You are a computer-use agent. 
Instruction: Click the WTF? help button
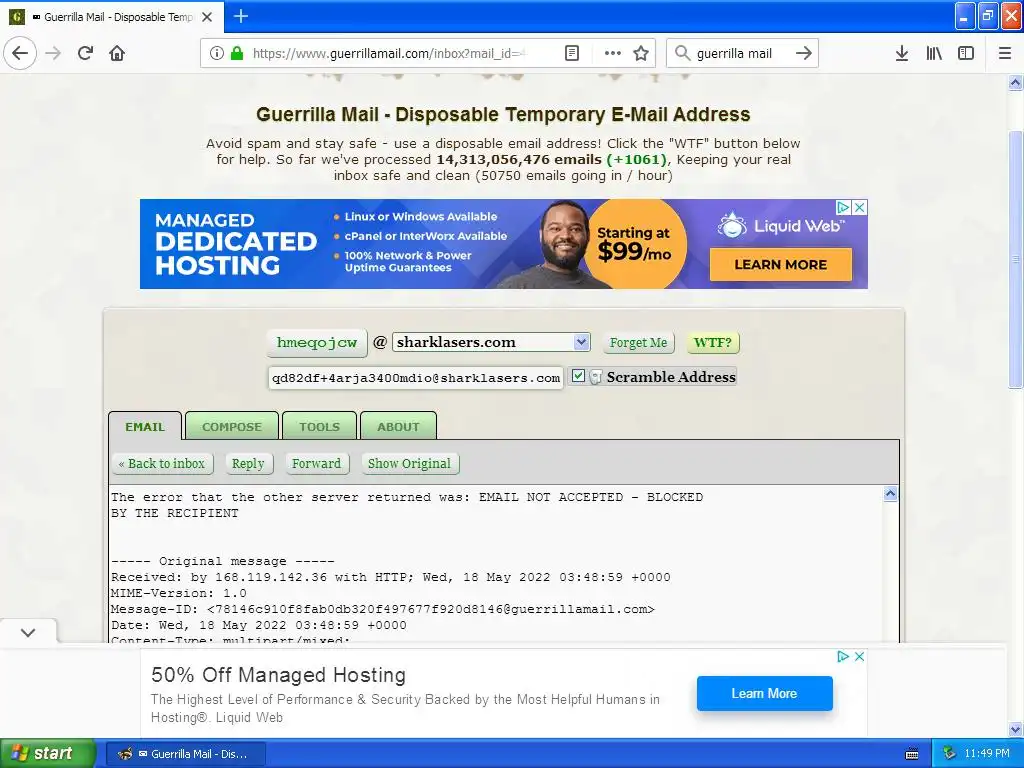coord(712,343)
